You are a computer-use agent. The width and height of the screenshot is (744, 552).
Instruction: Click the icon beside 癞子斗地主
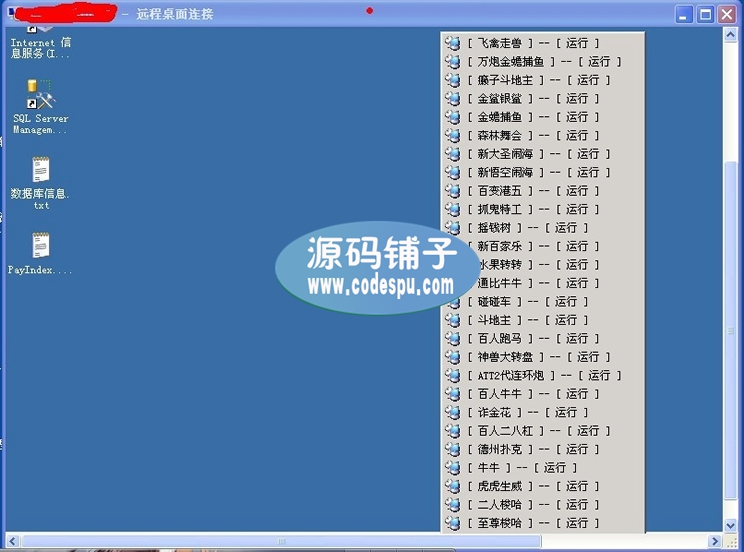[x=453, y=80]
